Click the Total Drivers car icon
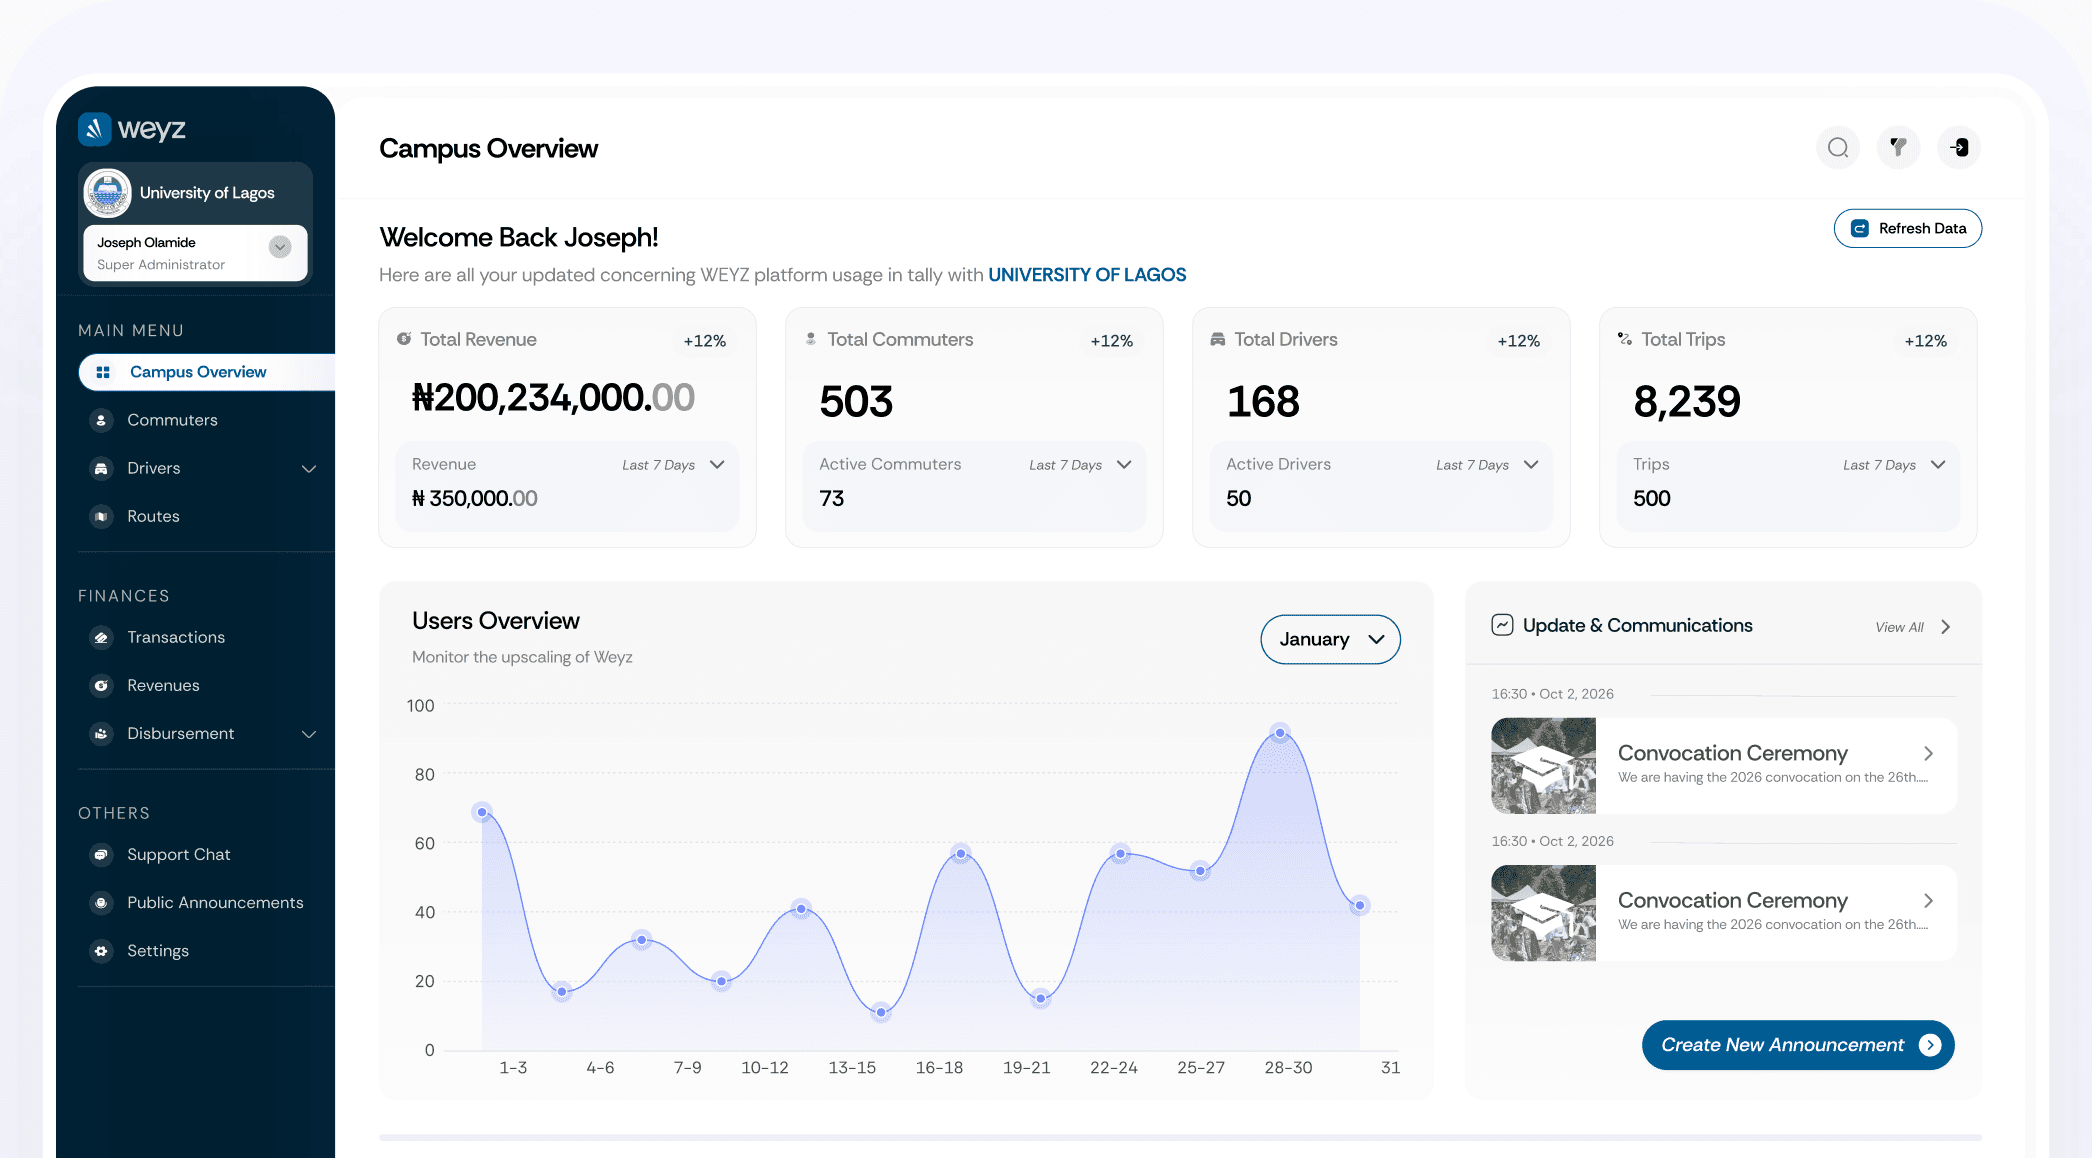2092x1158 pixels. click(x=1218, y=339)
